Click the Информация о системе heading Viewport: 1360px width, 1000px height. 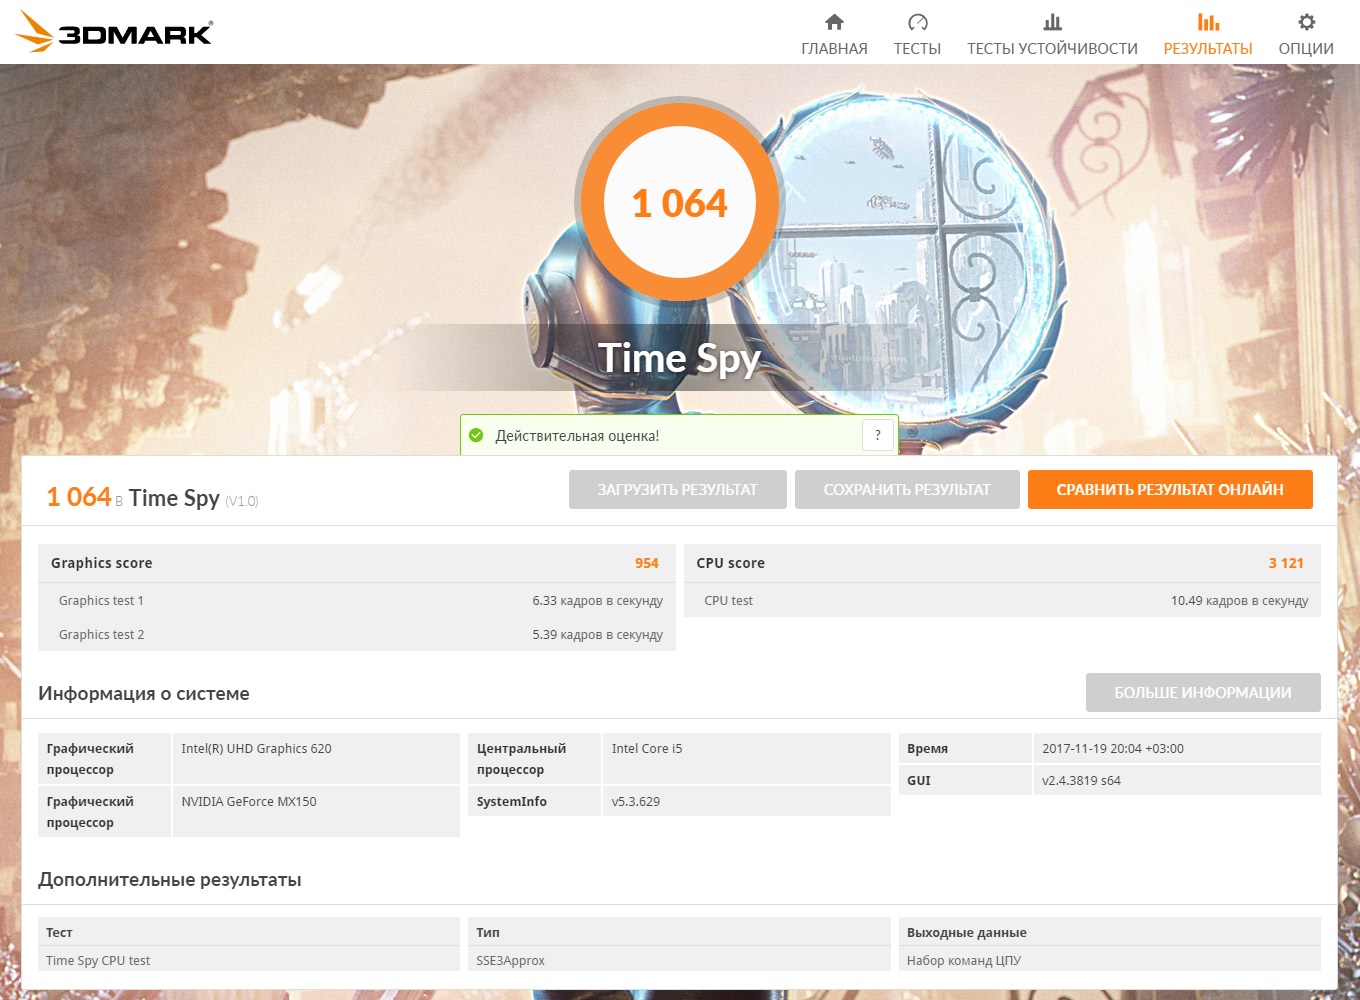click(144, 693)
